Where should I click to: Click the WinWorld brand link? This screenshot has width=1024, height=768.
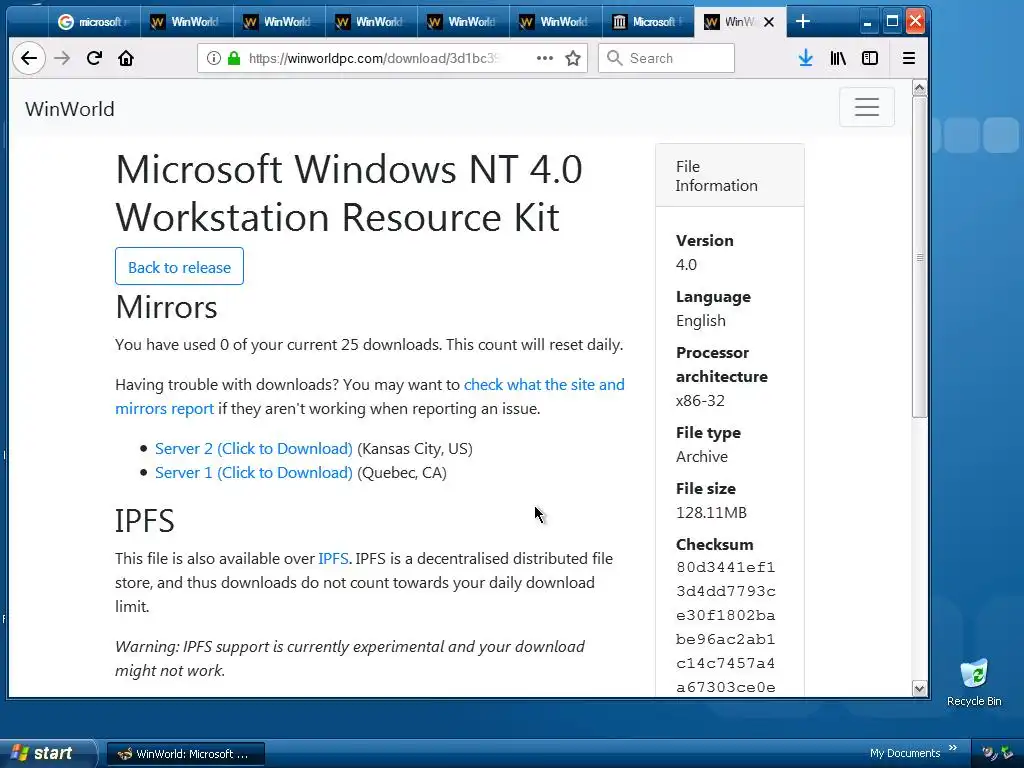(x=70, y=108)
